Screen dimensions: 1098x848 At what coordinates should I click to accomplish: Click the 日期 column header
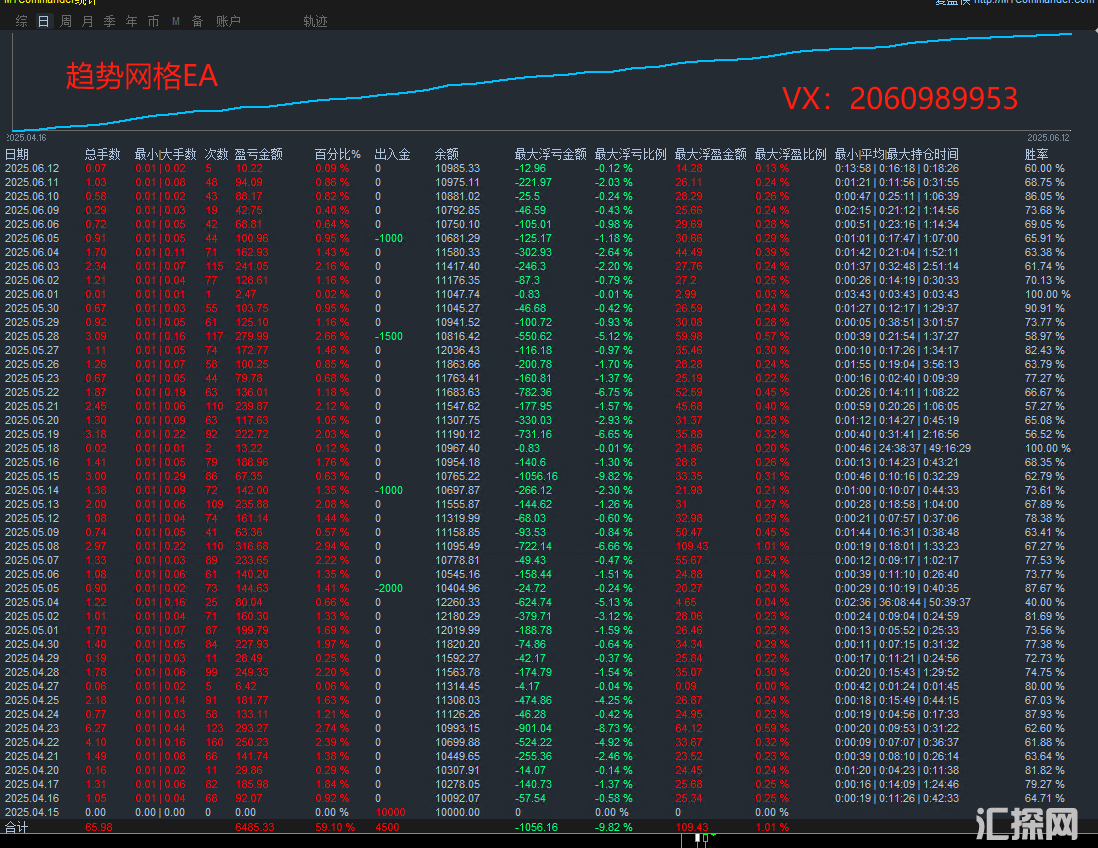point(17,154)
